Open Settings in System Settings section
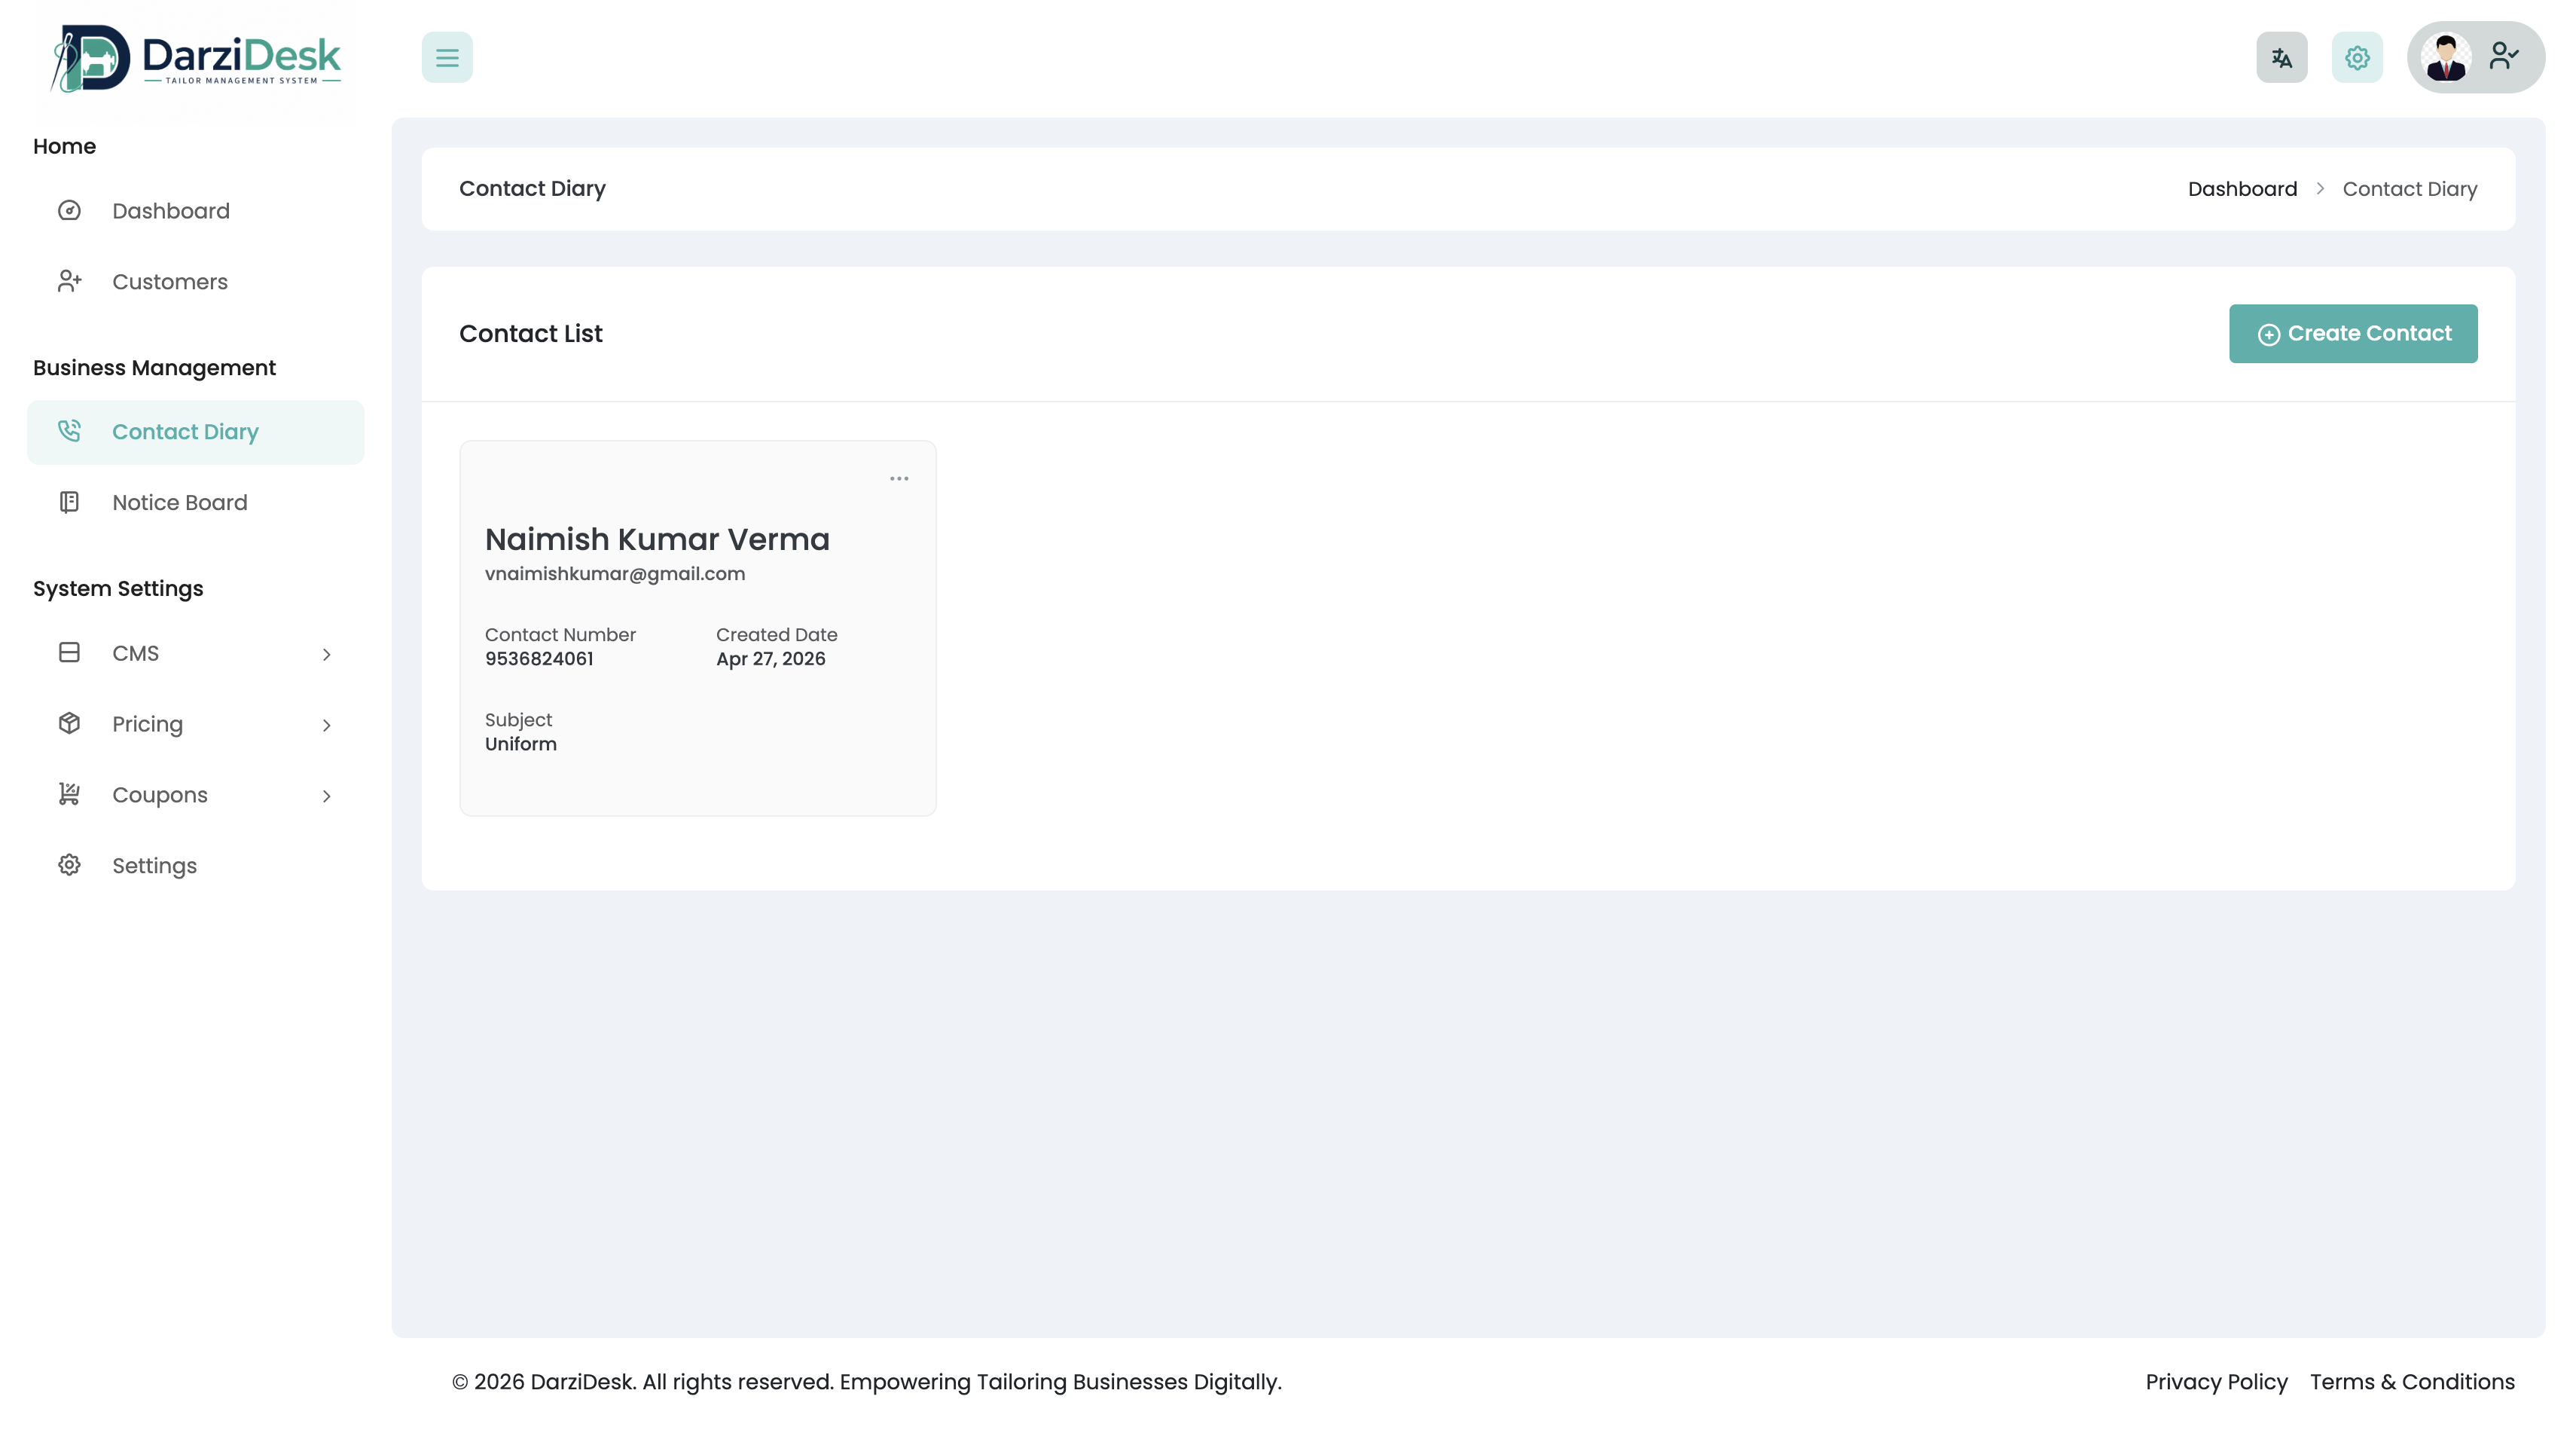The width and height of the screenshot is (2576, 1430). 154,866
